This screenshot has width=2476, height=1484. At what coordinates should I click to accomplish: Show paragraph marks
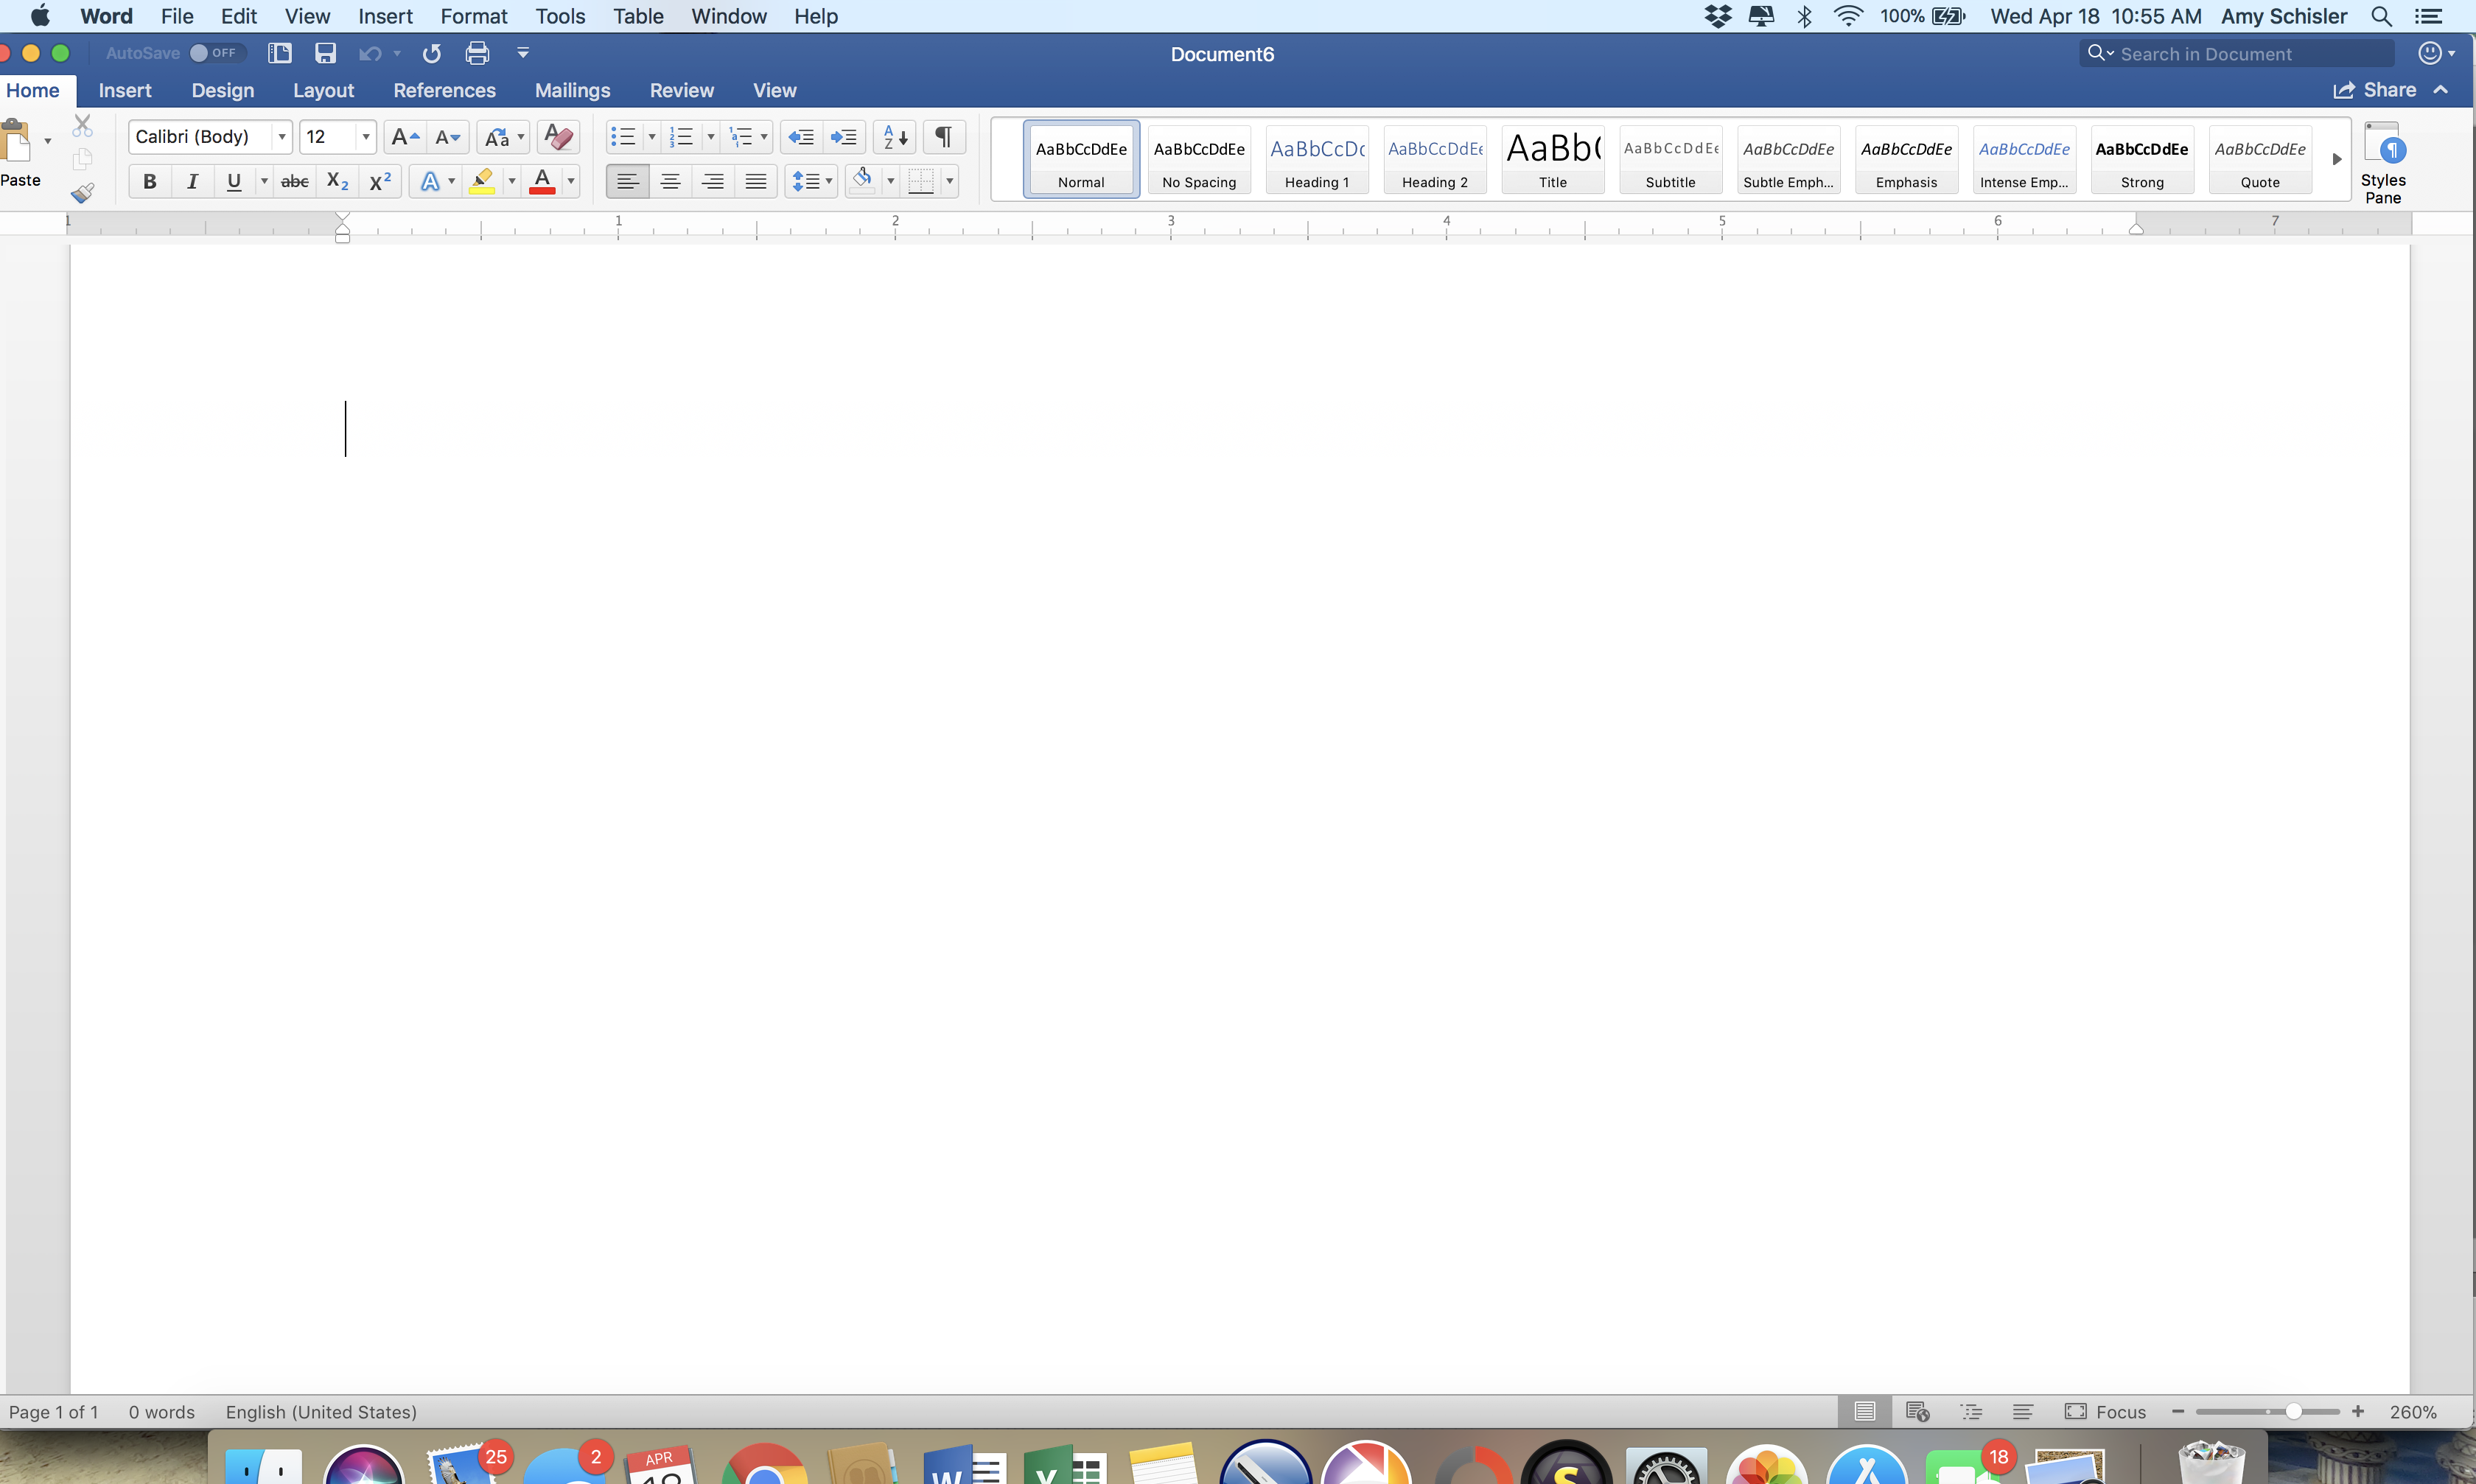[943, 137]
